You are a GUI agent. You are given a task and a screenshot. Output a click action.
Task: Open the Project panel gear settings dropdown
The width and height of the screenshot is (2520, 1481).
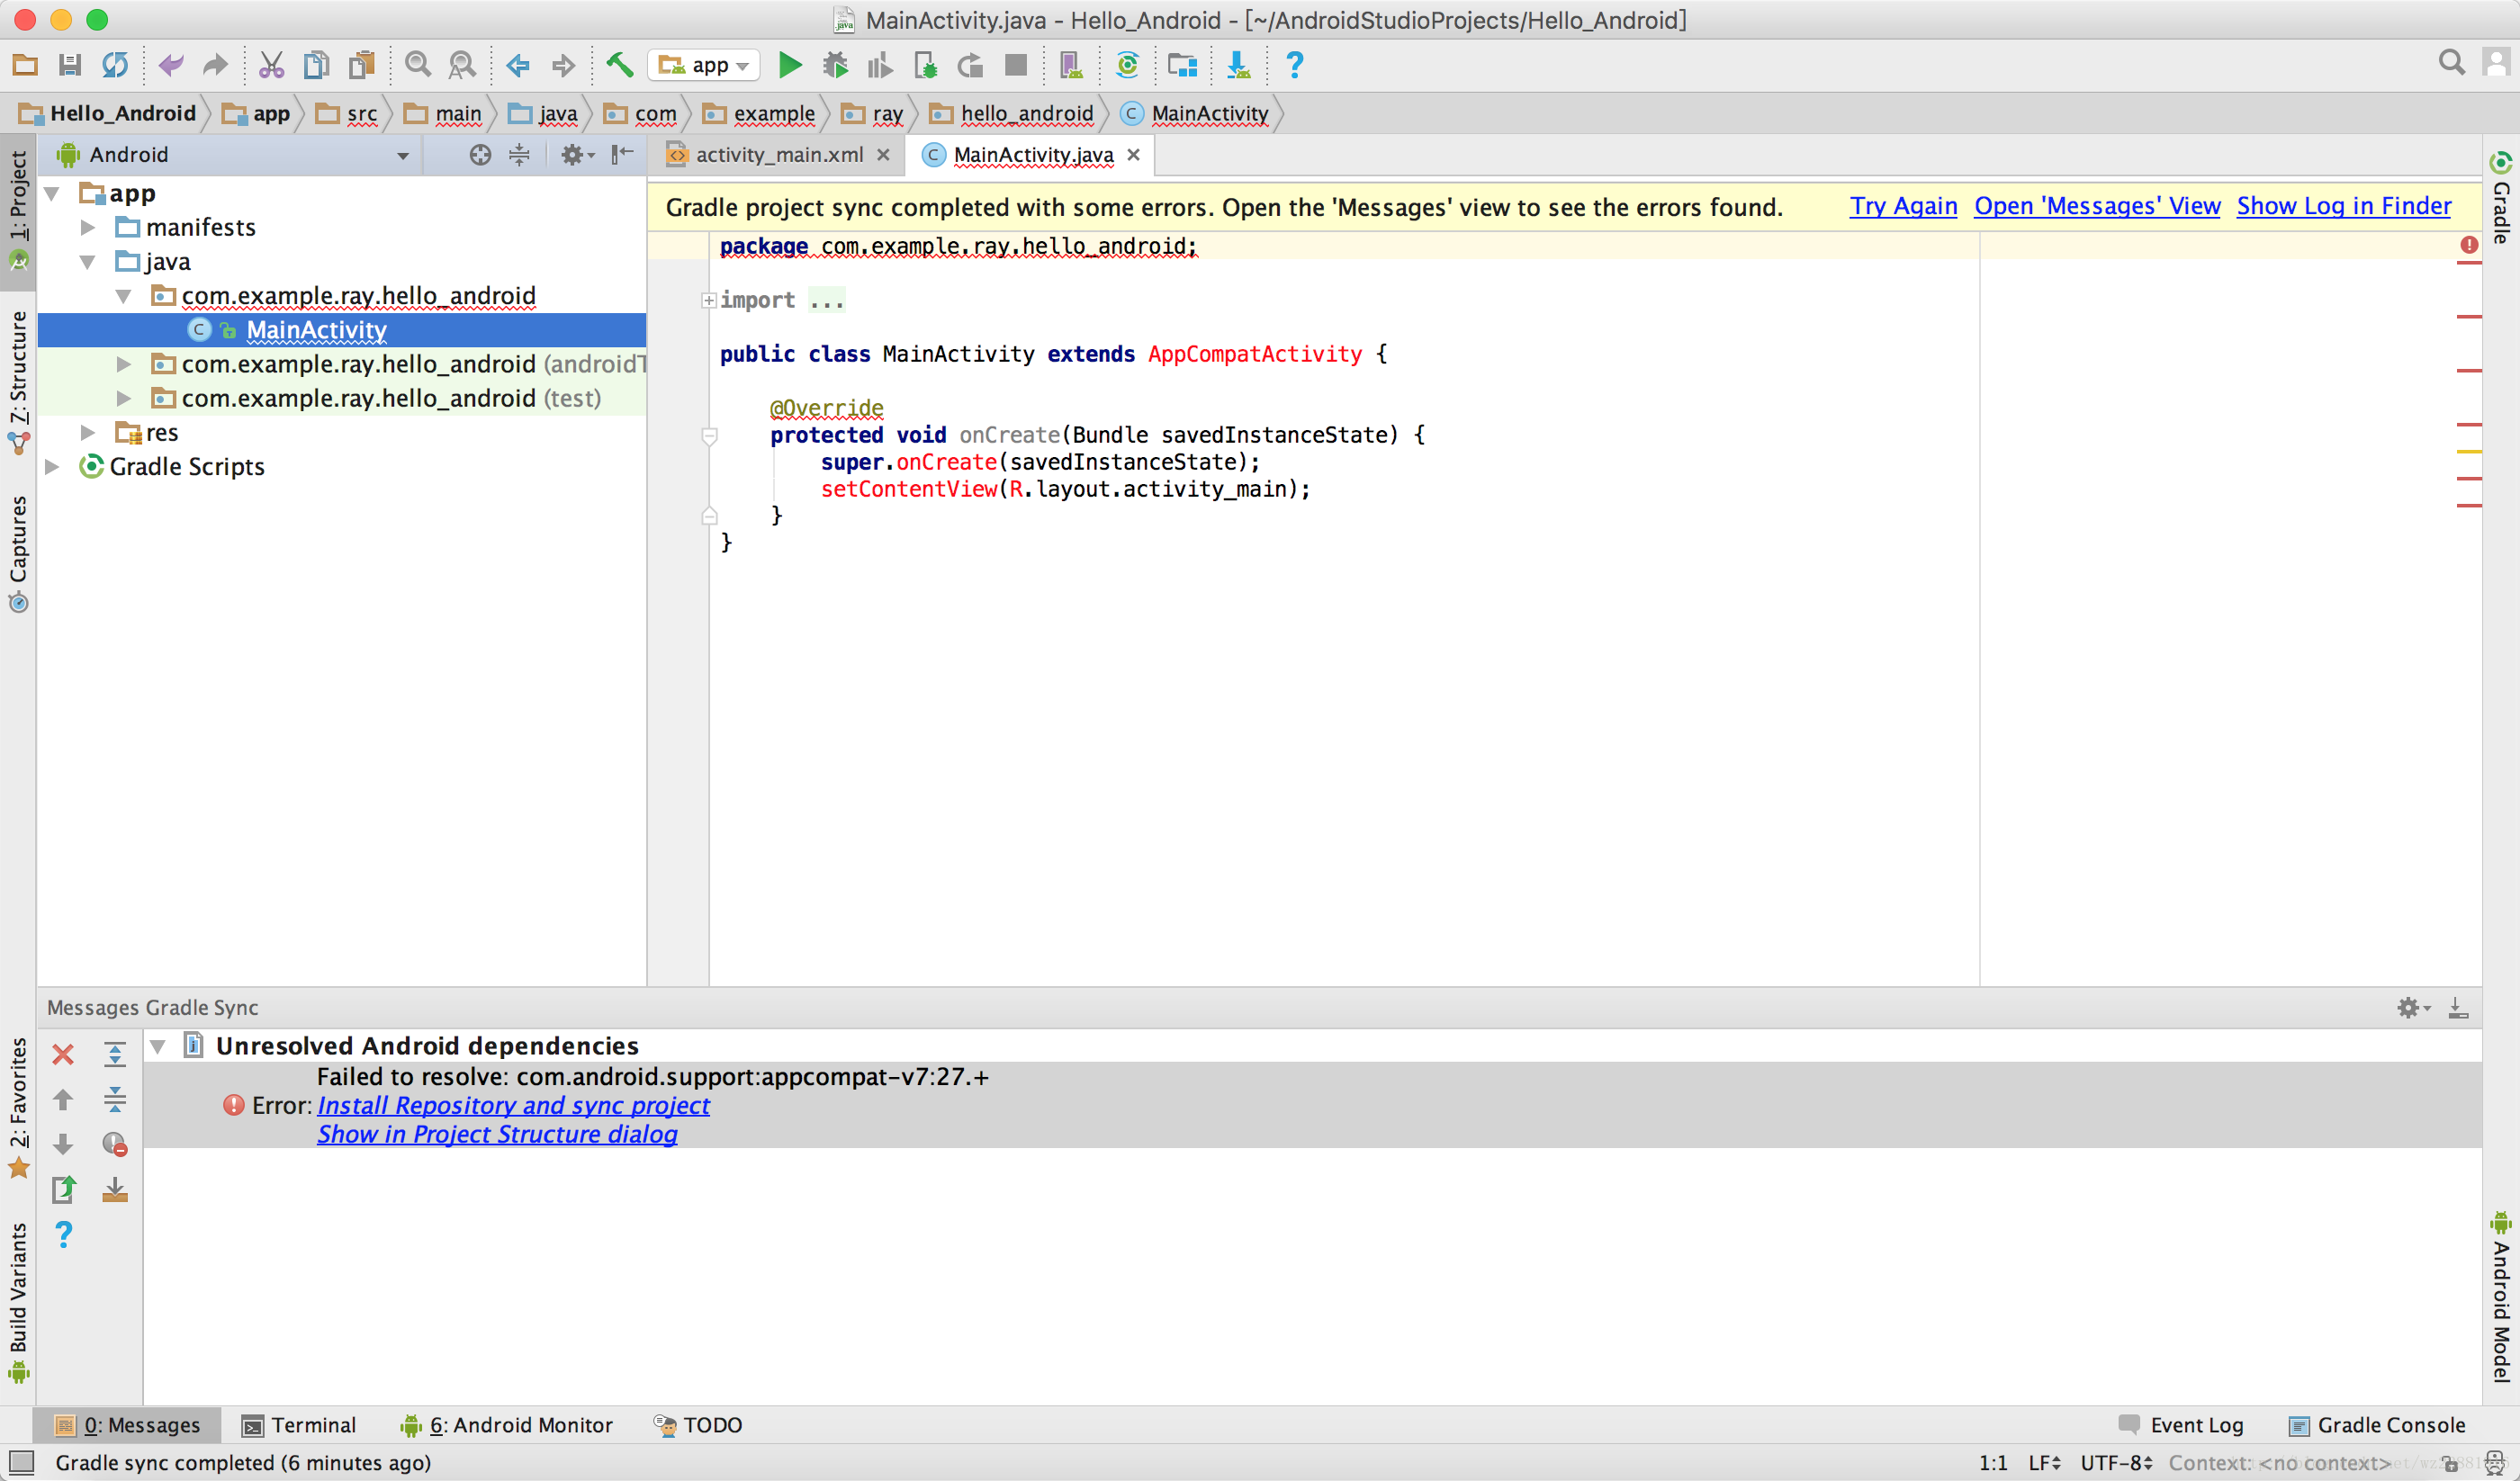[577, 155]
